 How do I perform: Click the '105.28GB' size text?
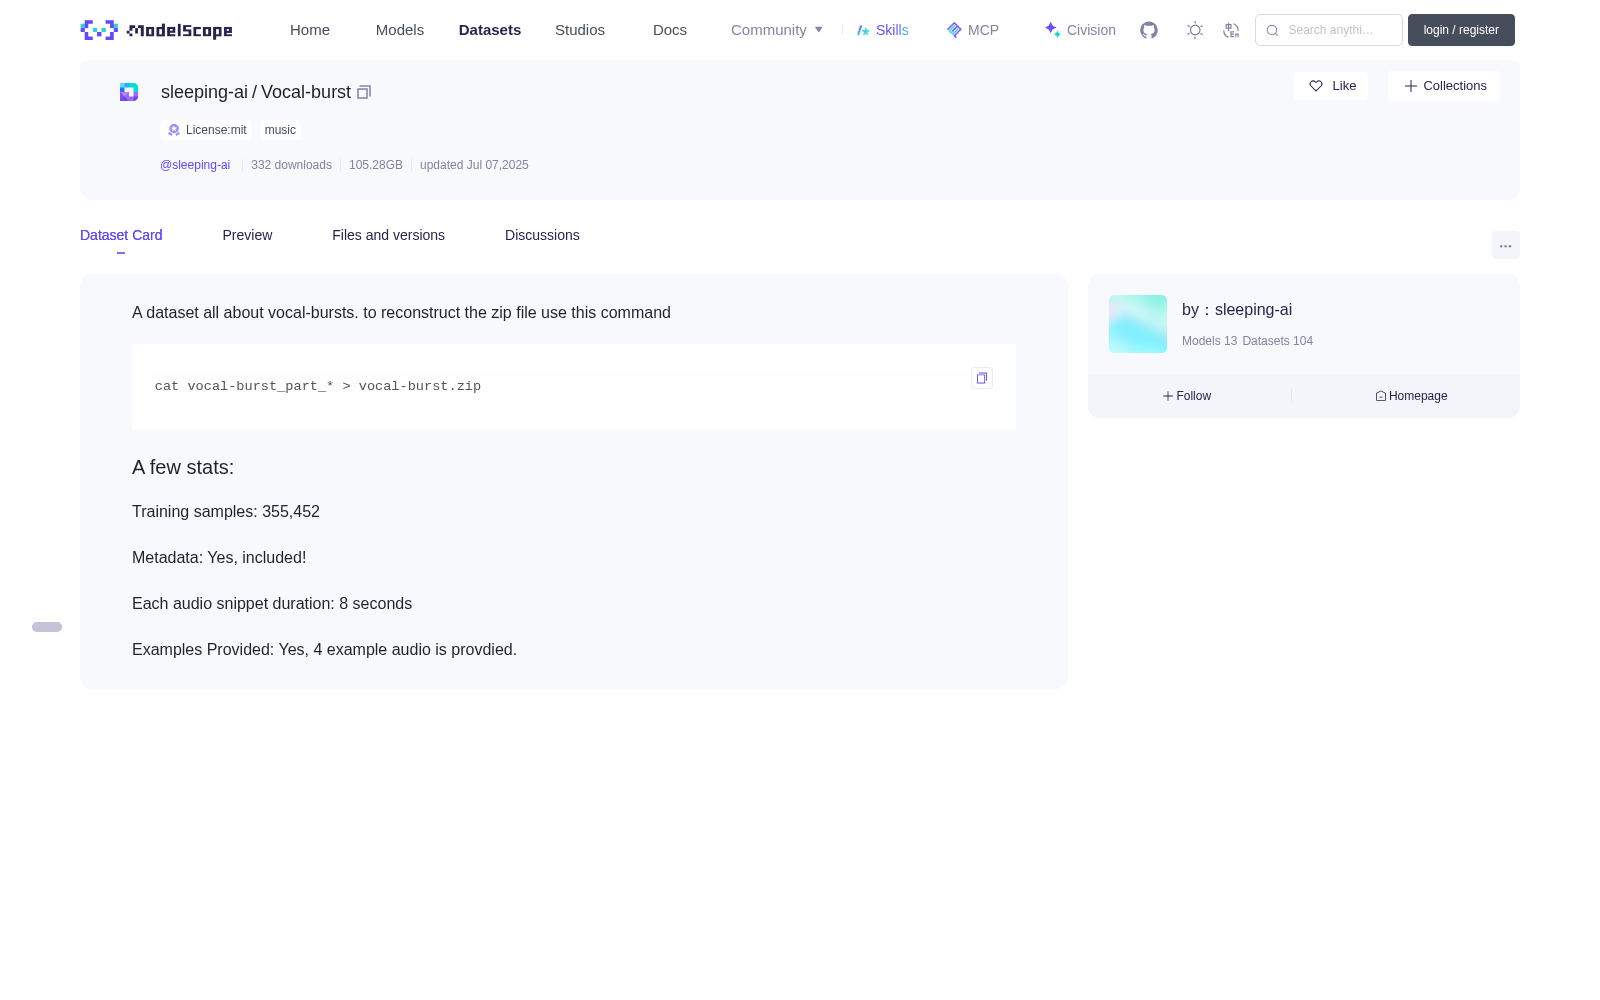tap(376, 165)
